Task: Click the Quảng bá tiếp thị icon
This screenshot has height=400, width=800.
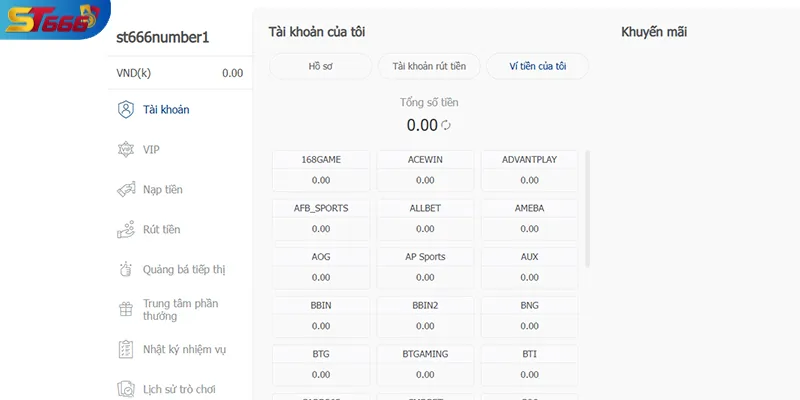Action: point(125,269)
